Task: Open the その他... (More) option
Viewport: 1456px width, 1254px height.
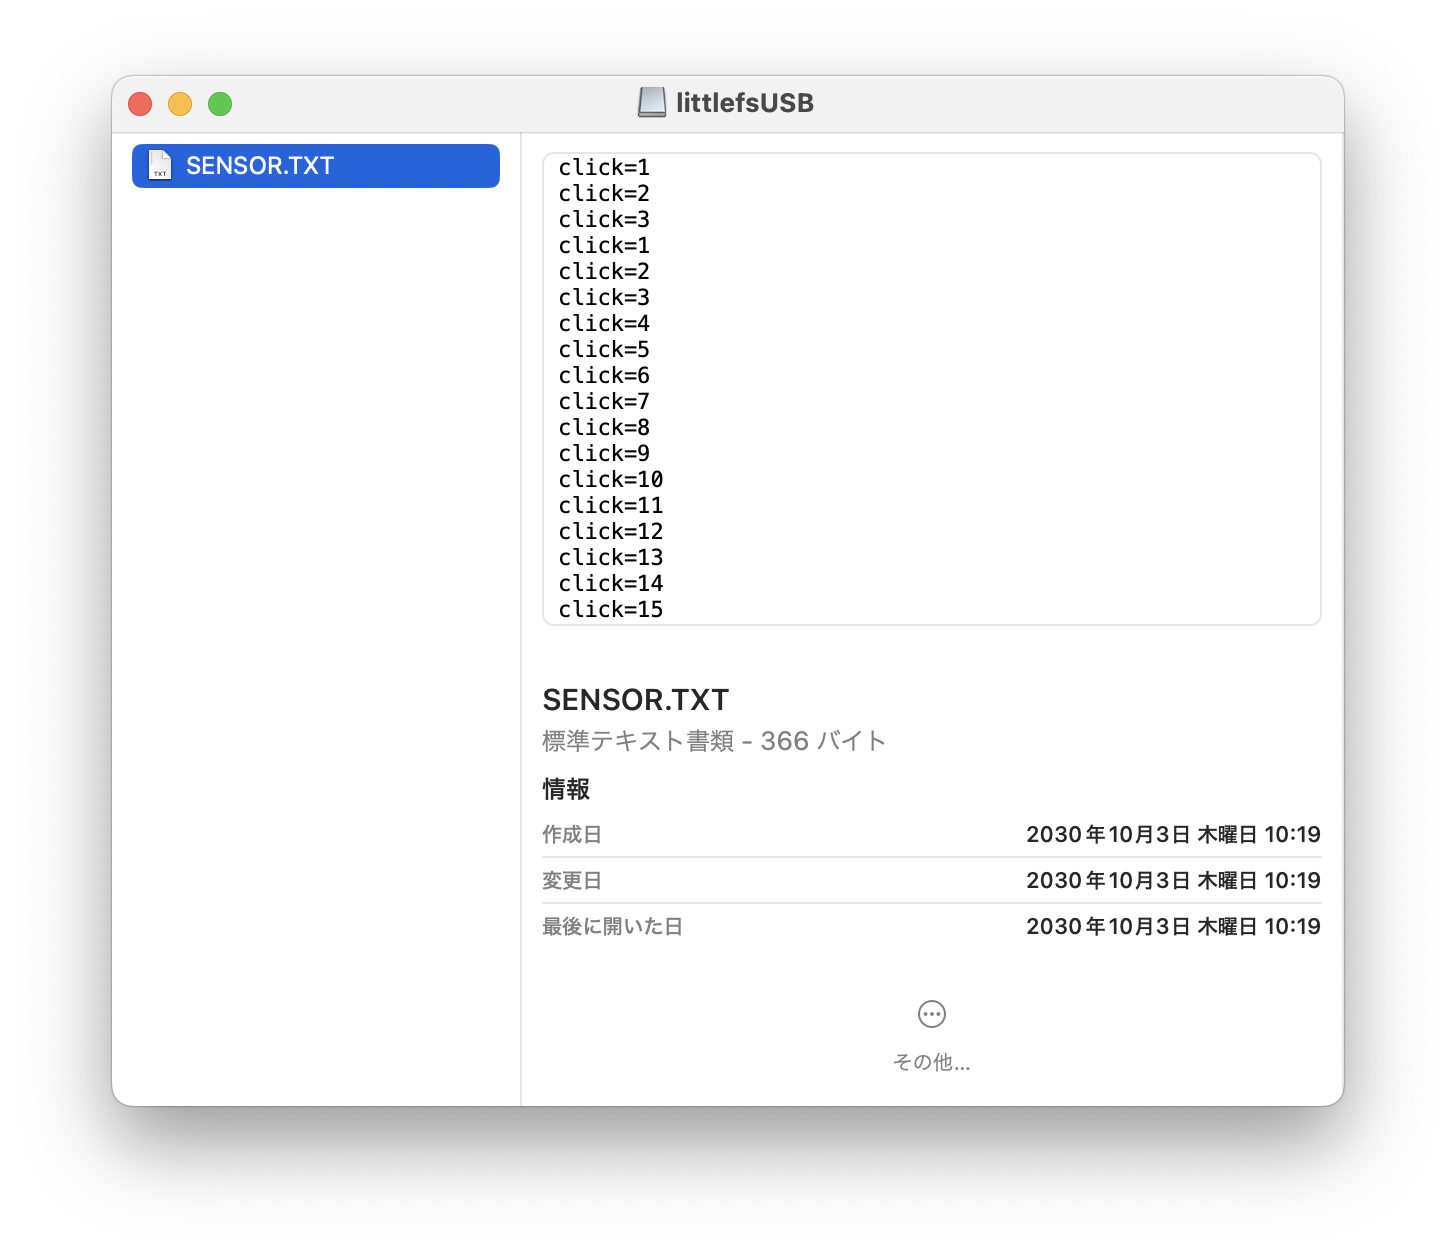Action: (931, 1062)
